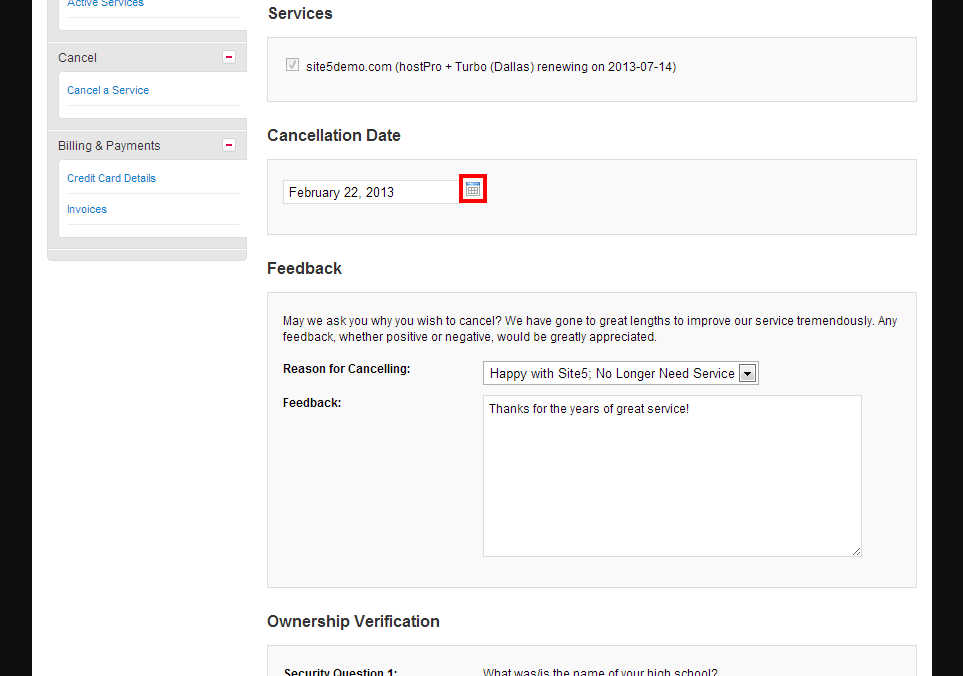Click the site5demo.com hostPro service text
Viewport: 963px width, 676px height.
click(x=491, y=67)
